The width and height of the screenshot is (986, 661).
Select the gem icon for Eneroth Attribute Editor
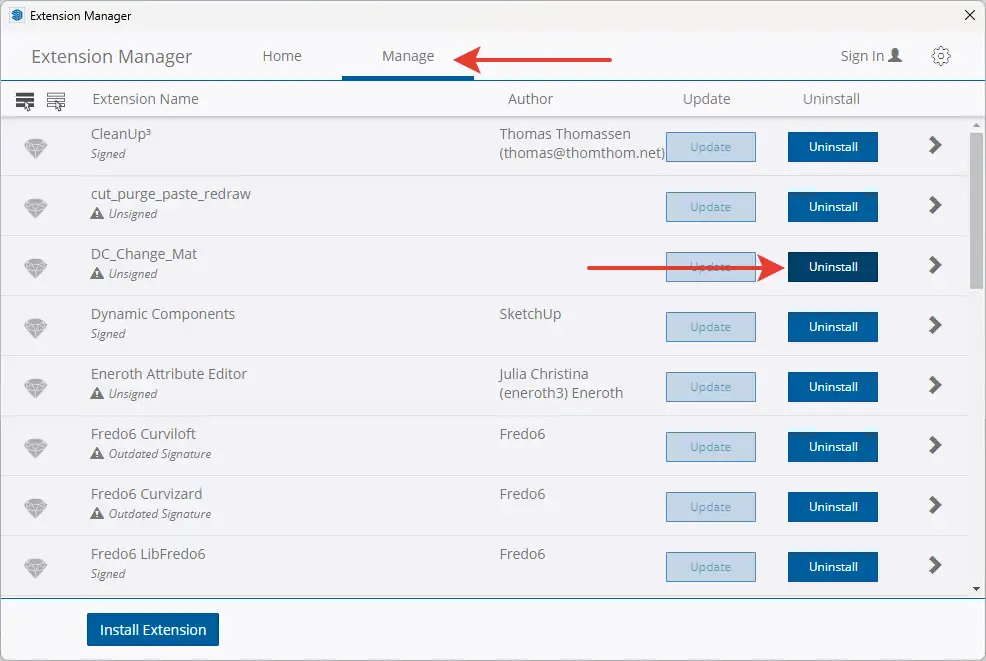[x=36, y=388]
